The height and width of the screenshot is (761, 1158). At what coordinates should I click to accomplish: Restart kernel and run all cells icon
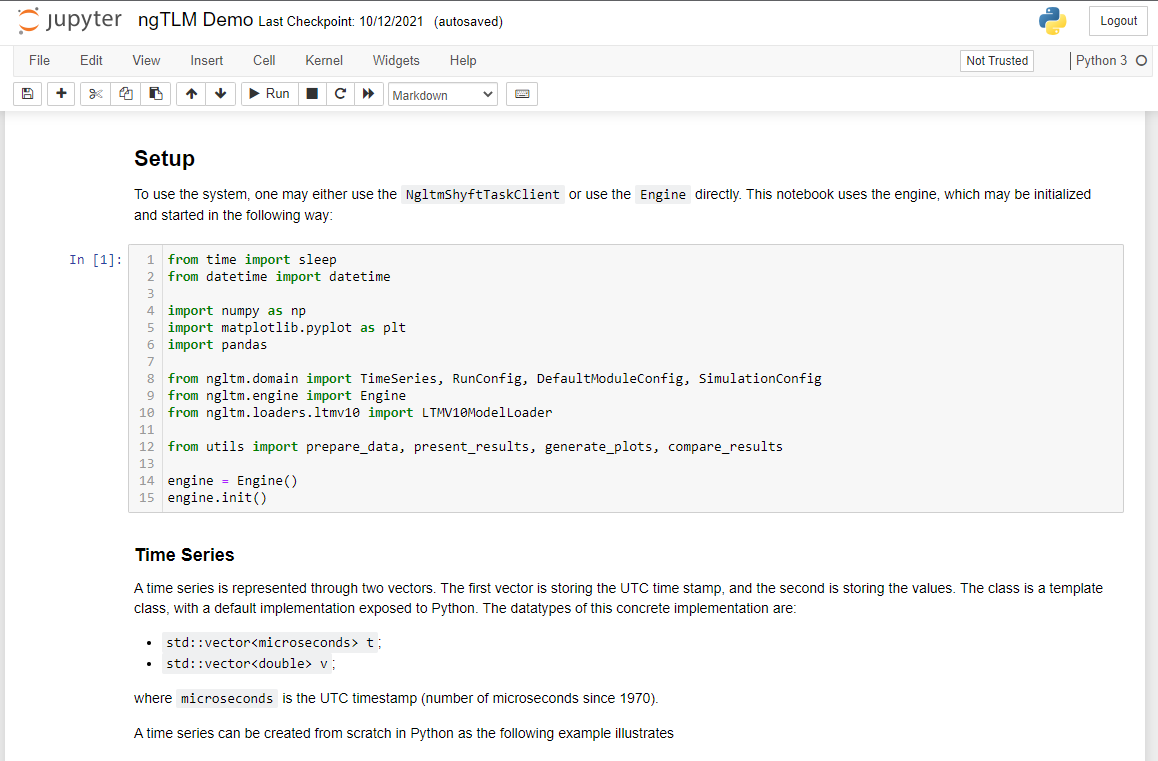(x=368, y=94)
